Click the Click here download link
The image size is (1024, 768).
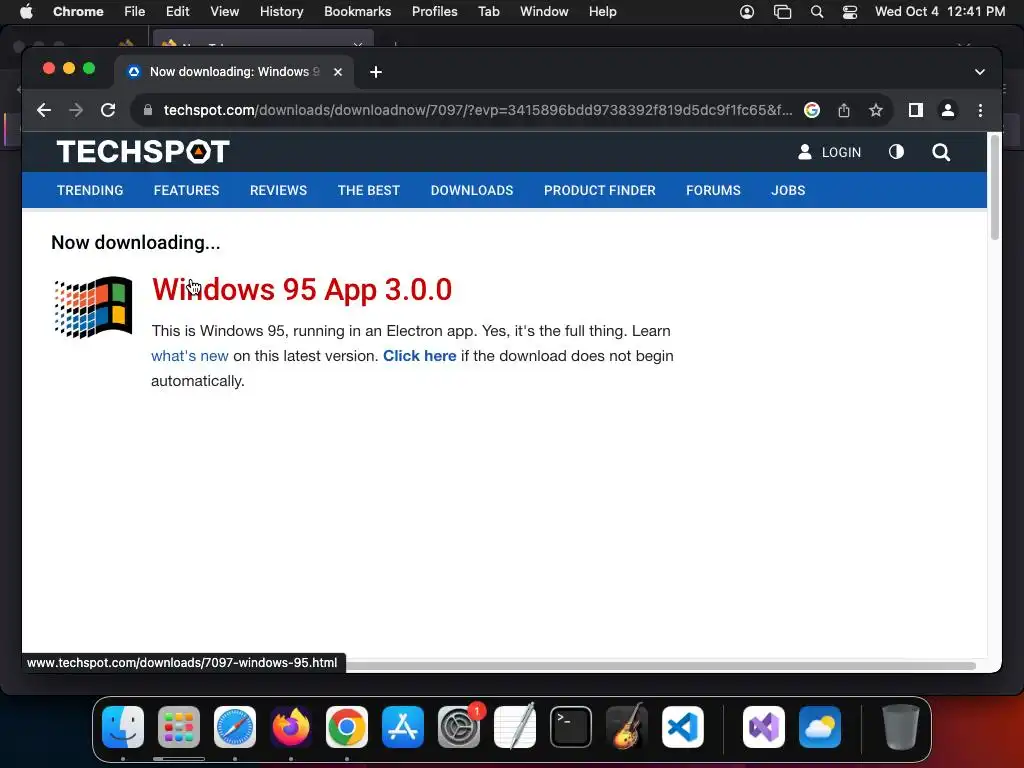point(419,356)
